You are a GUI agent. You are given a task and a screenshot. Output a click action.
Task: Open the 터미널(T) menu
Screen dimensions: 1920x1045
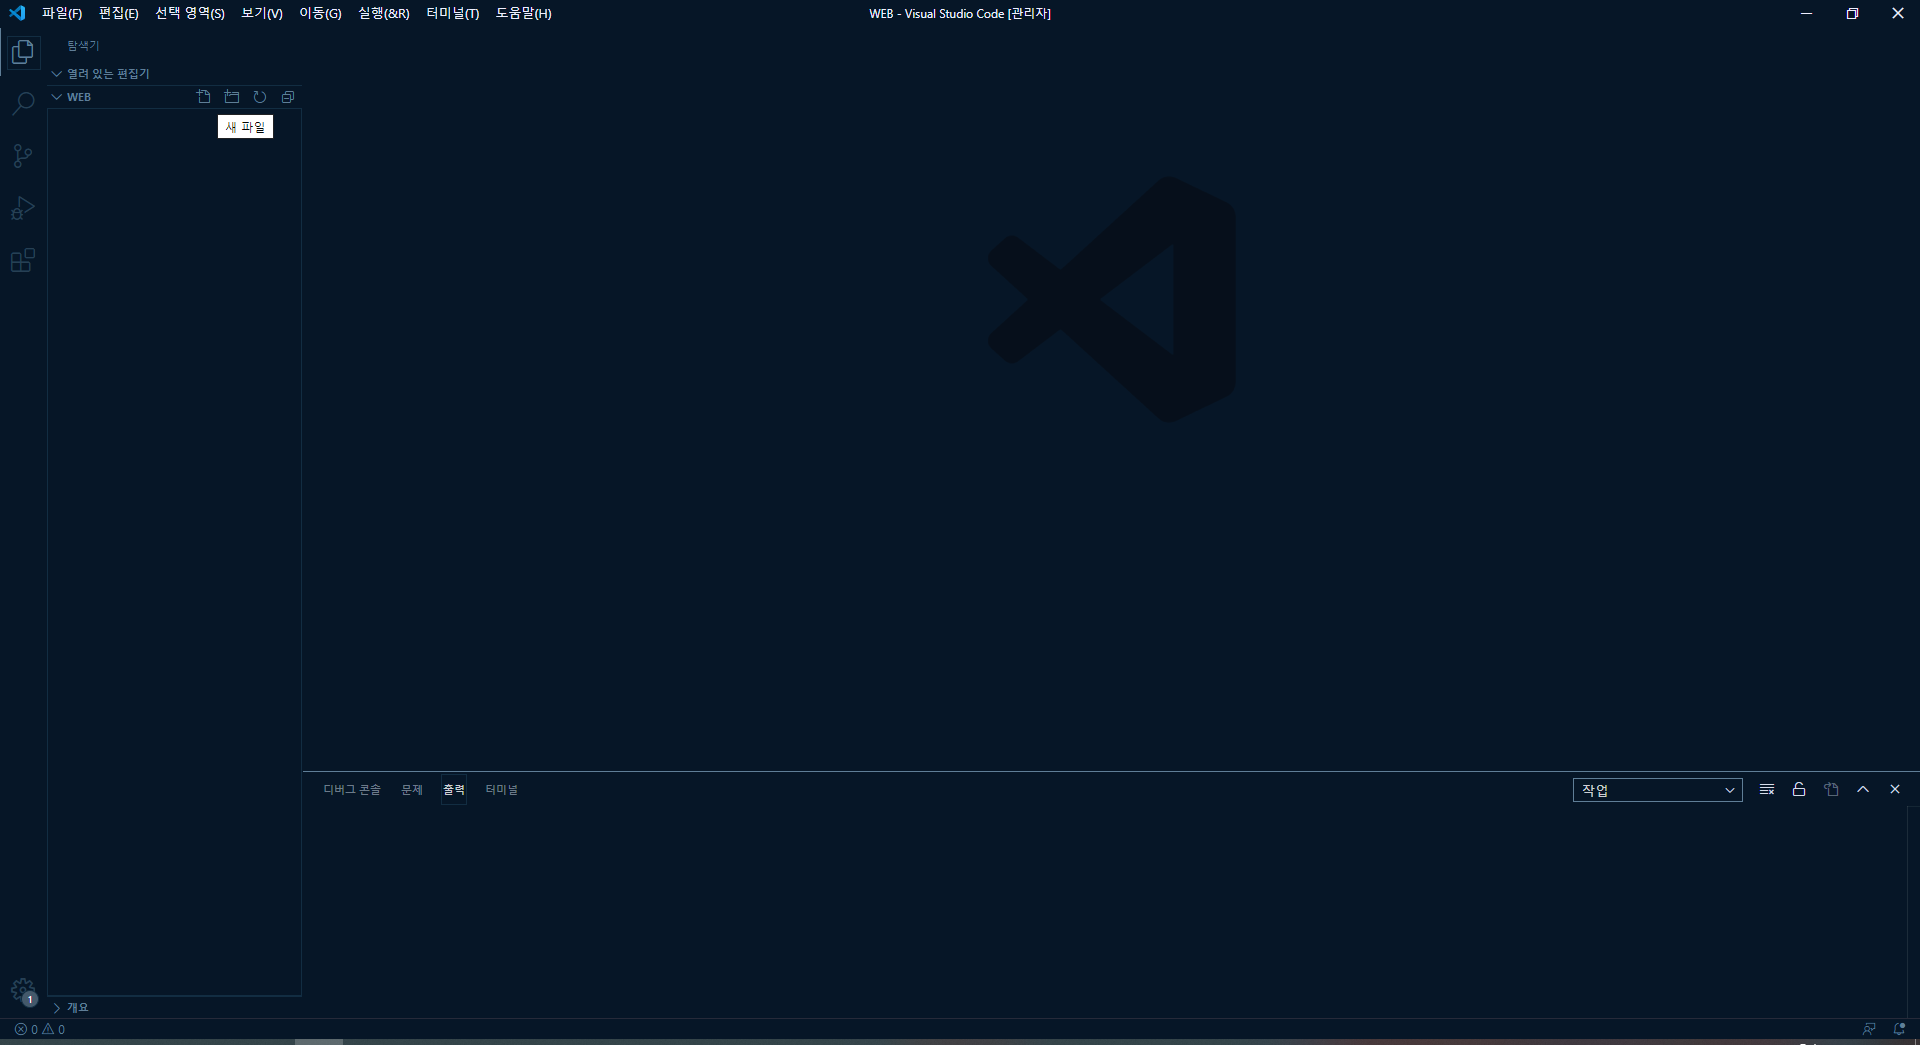[453, 13]
